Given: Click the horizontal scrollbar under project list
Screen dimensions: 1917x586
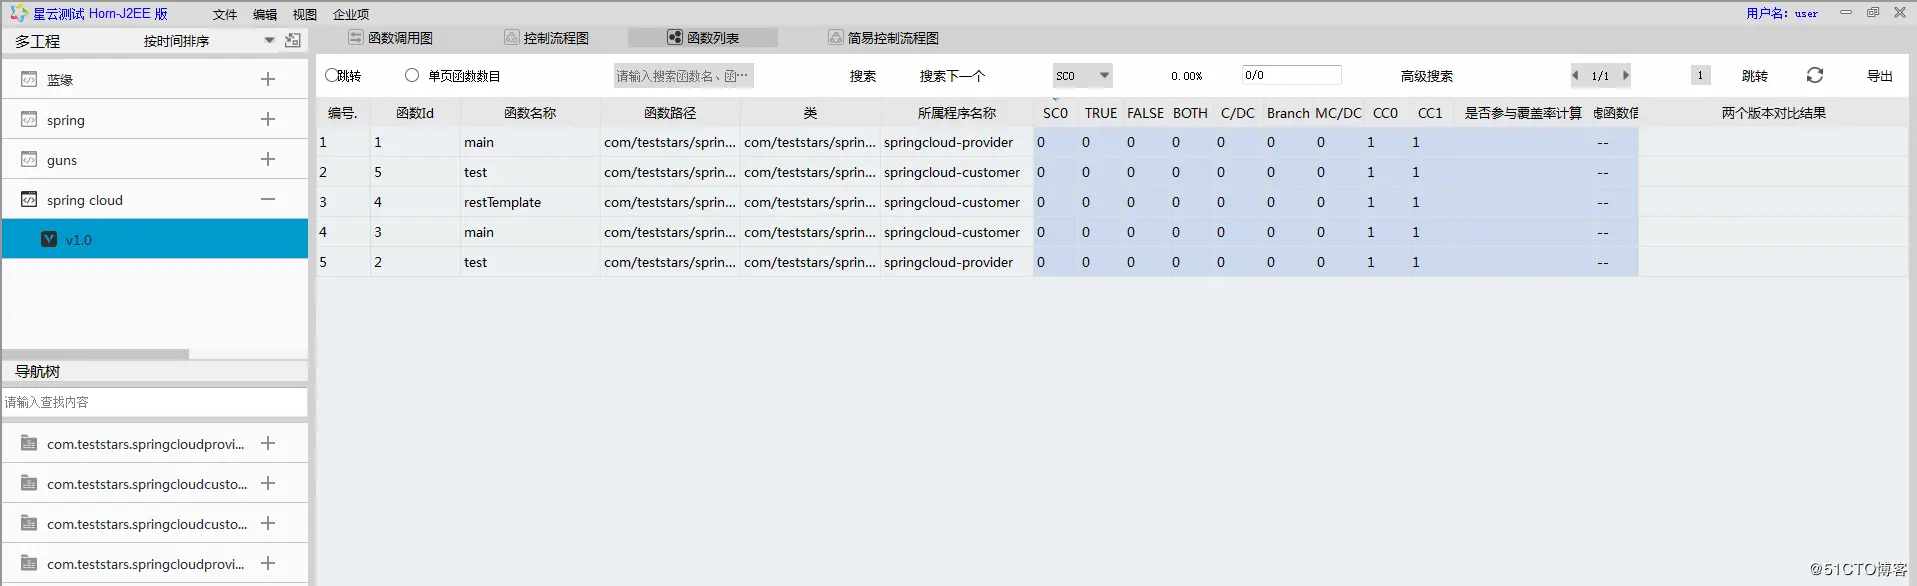Looking at the screenshot, I should coord(95,354).
